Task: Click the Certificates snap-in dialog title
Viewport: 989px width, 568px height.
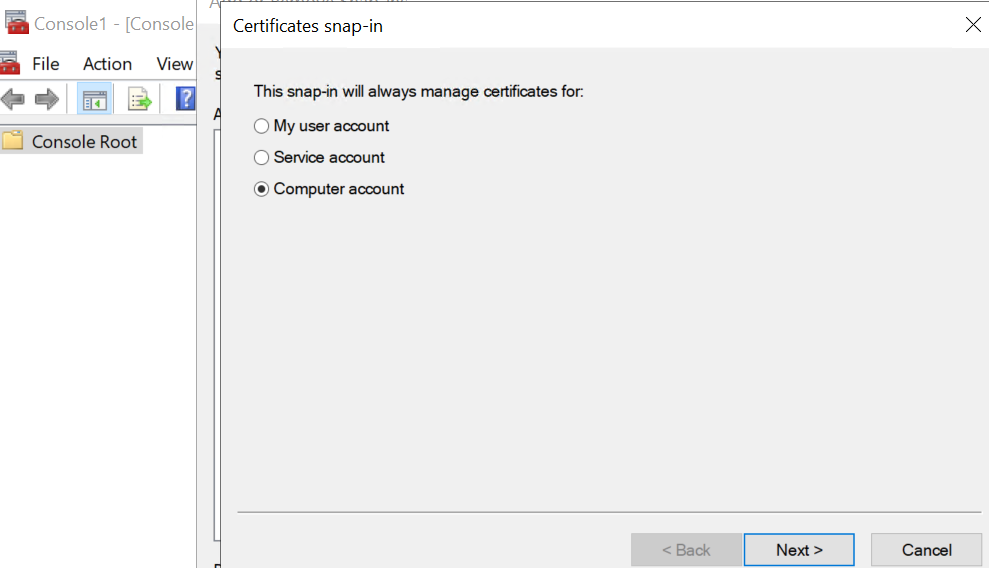Action: [308, 26]
